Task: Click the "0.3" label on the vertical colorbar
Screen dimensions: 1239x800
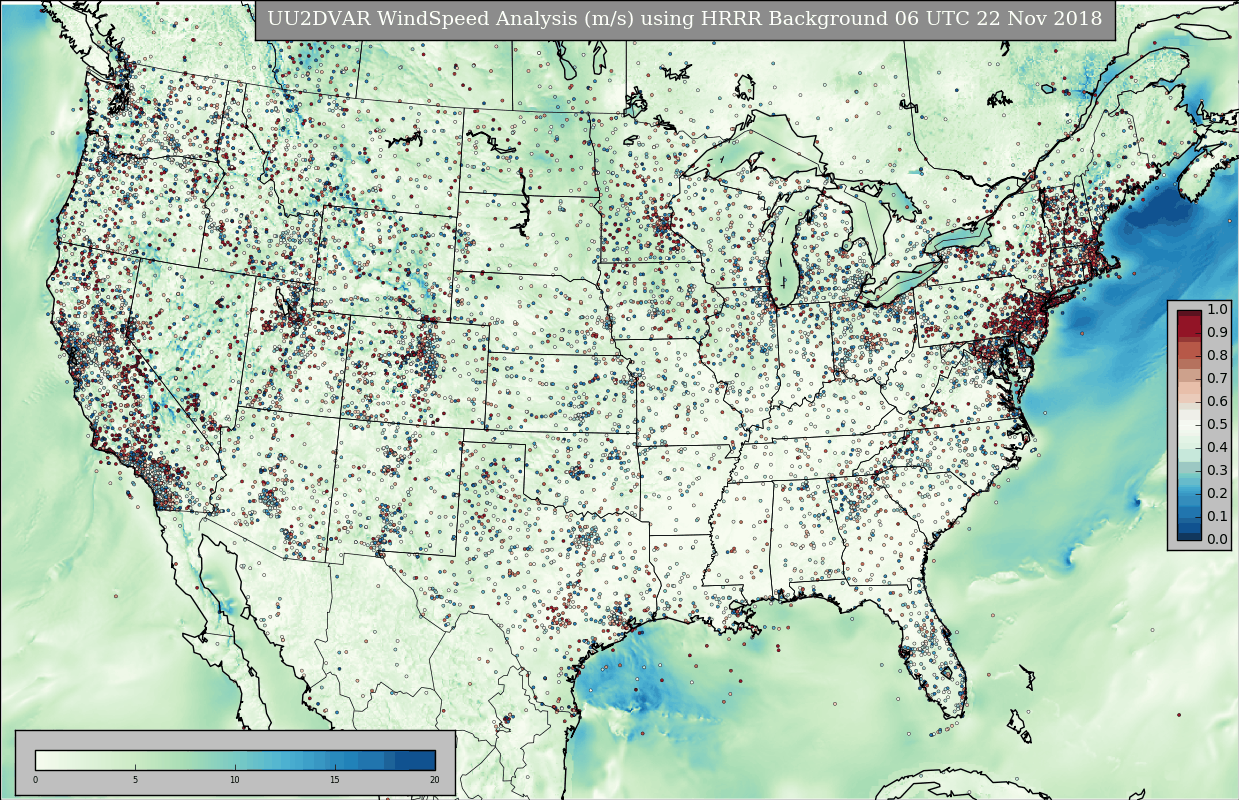Action: pyautogui.click(x=1217, y=471)
